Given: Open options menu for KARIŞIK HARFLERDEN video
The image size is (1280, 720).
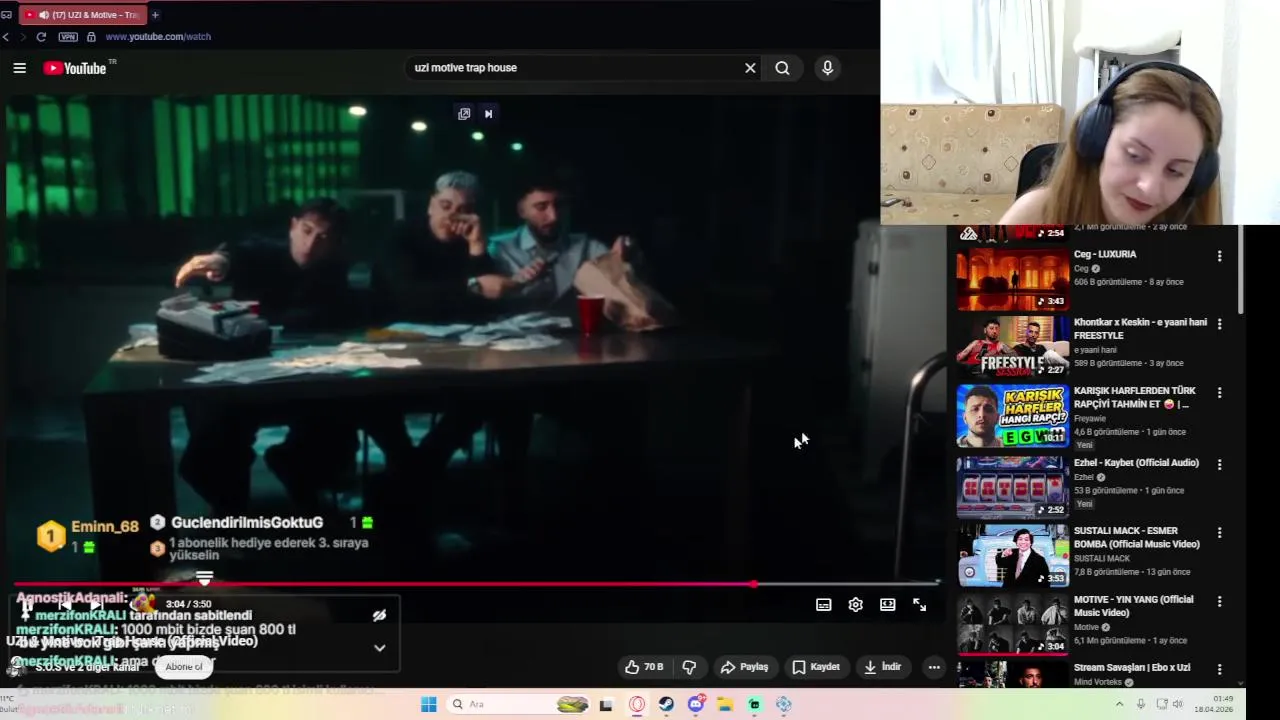Looking at the screenshot, I should [1219, 393].
